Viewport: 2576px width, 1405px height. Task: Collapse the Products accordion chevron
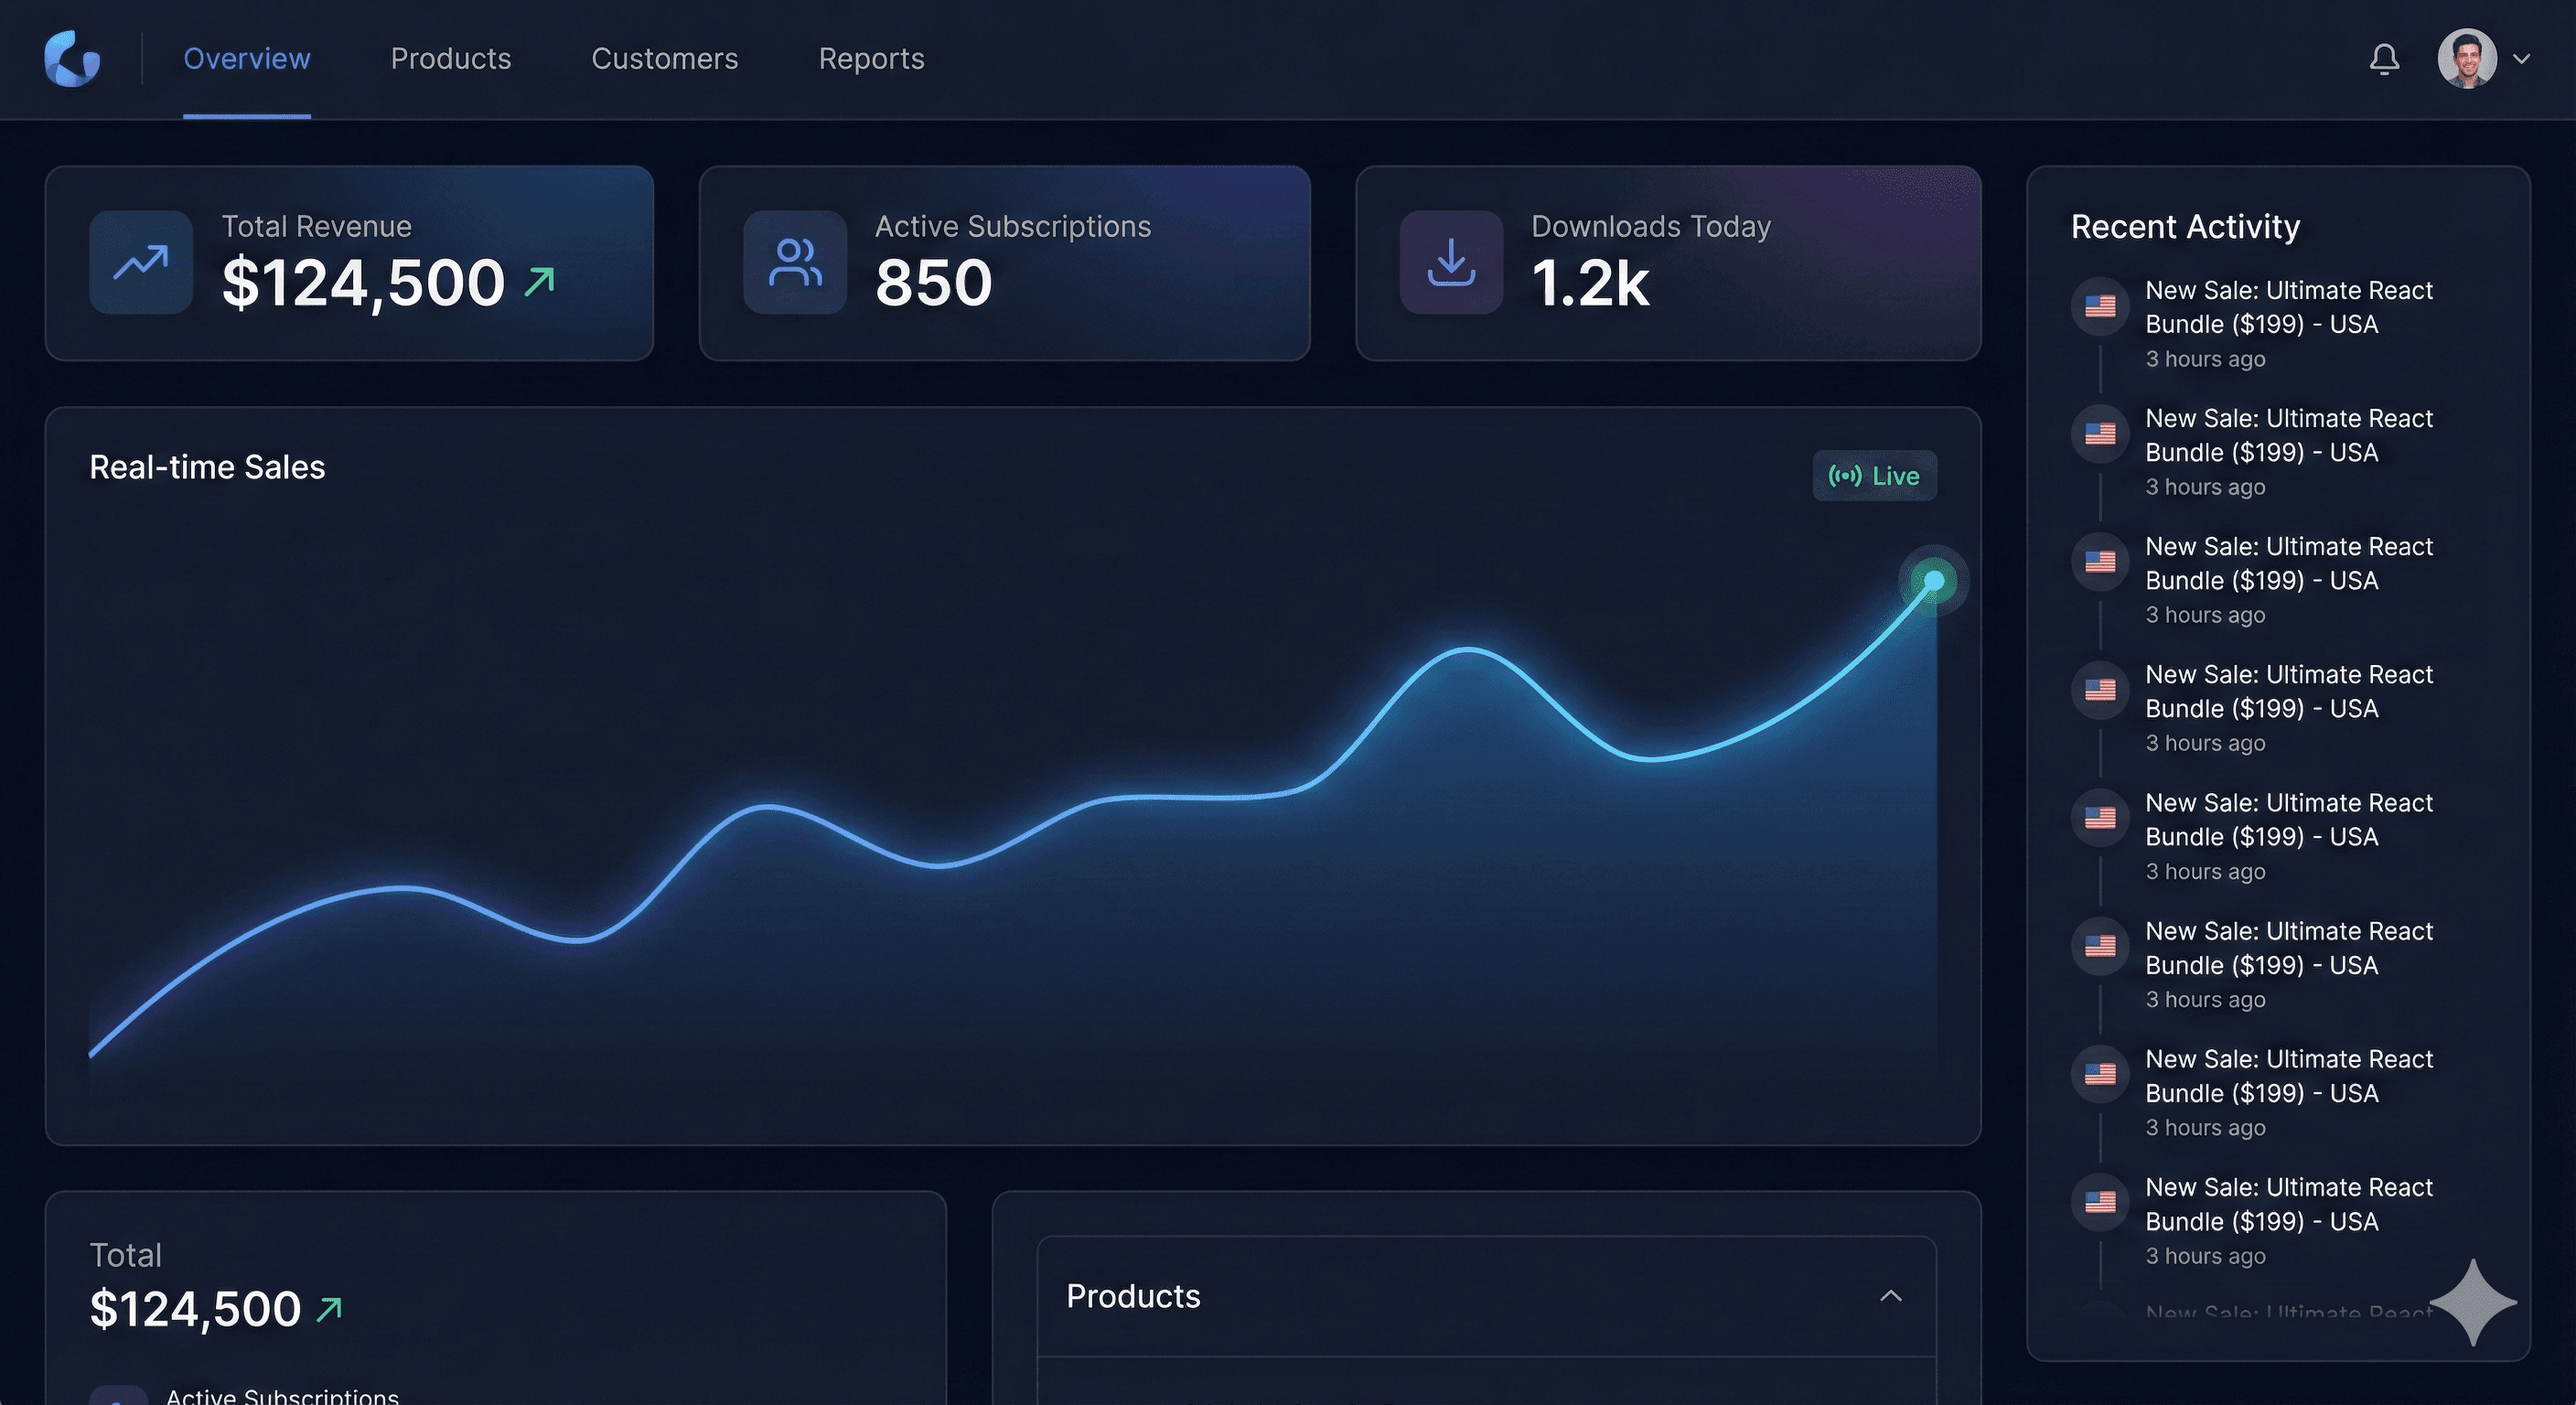click(1890, 1296)
